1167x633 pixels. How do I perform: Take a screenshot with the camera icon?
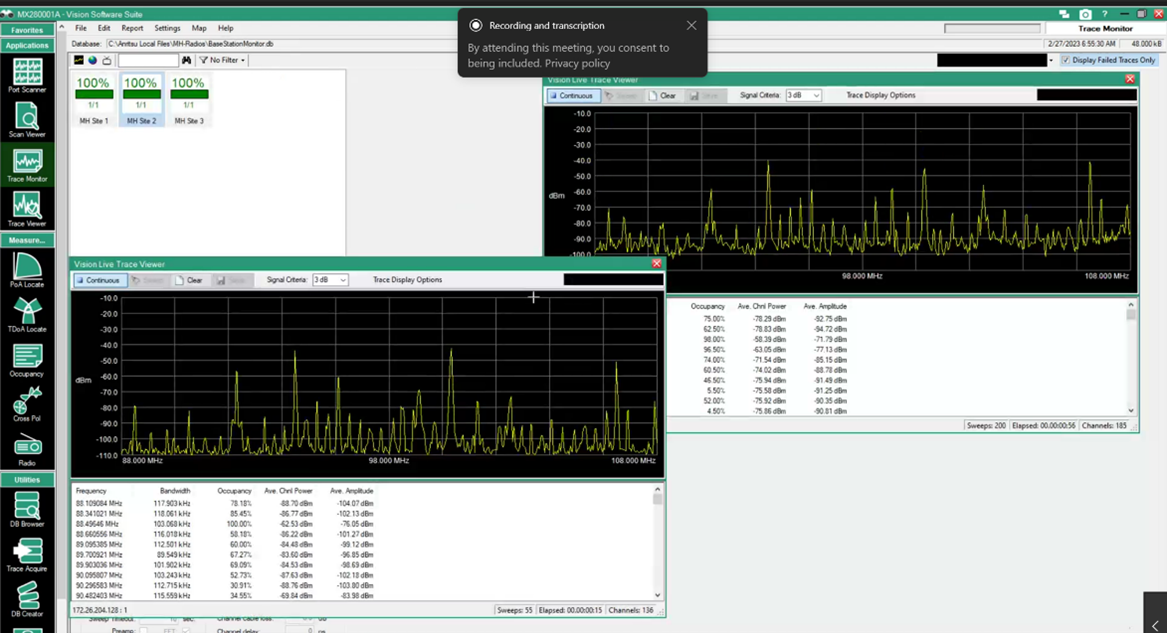tap(1085, 14)
